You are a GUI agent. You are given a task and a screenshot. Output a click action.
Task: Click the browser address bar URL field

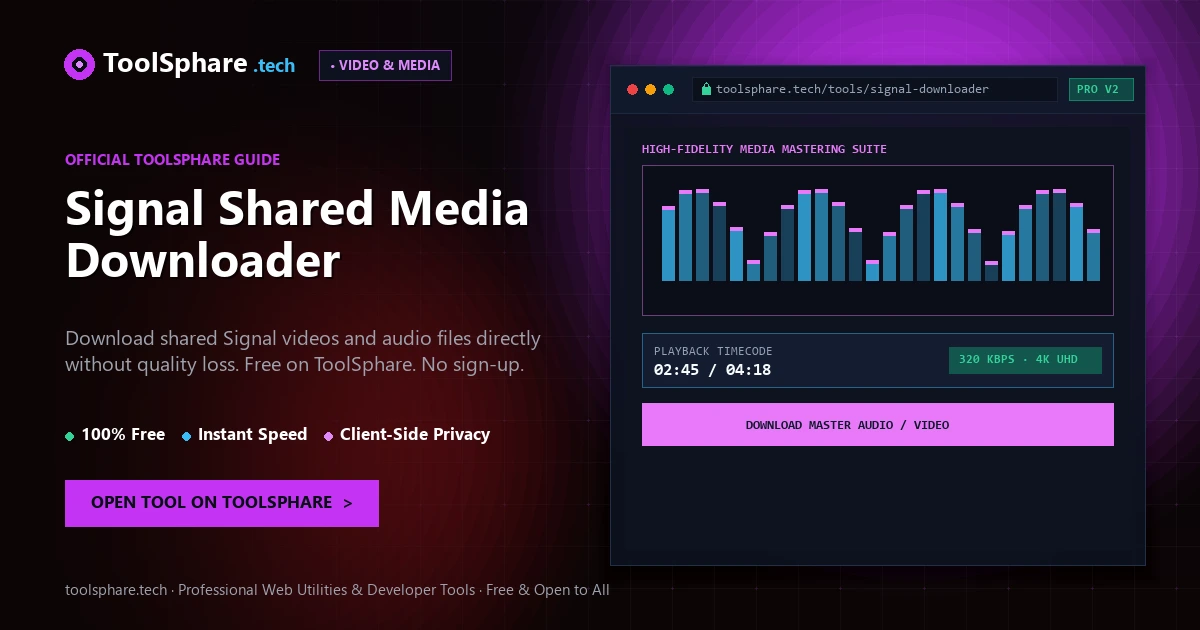click(x=875, y=89)
